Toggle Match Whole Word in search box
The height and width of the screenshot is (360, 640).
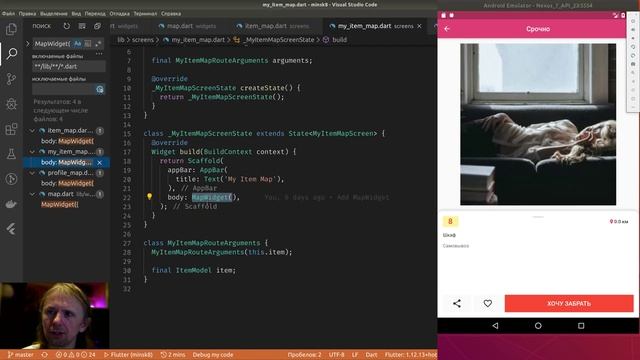tap(88, 43)
